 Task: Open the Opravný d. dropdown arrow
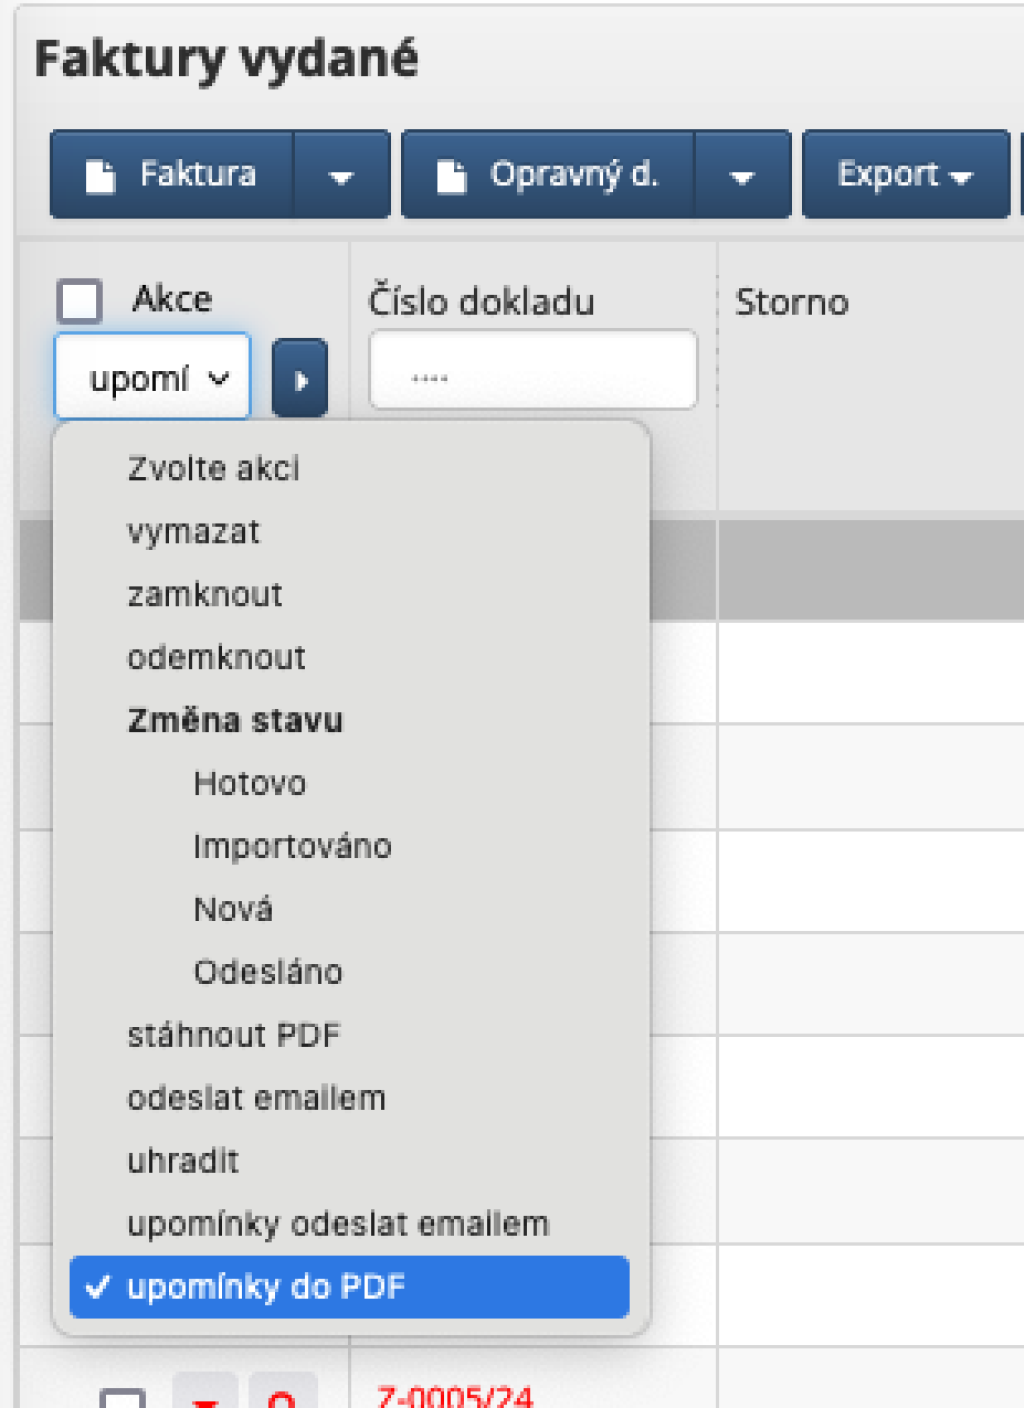(741, 177)
